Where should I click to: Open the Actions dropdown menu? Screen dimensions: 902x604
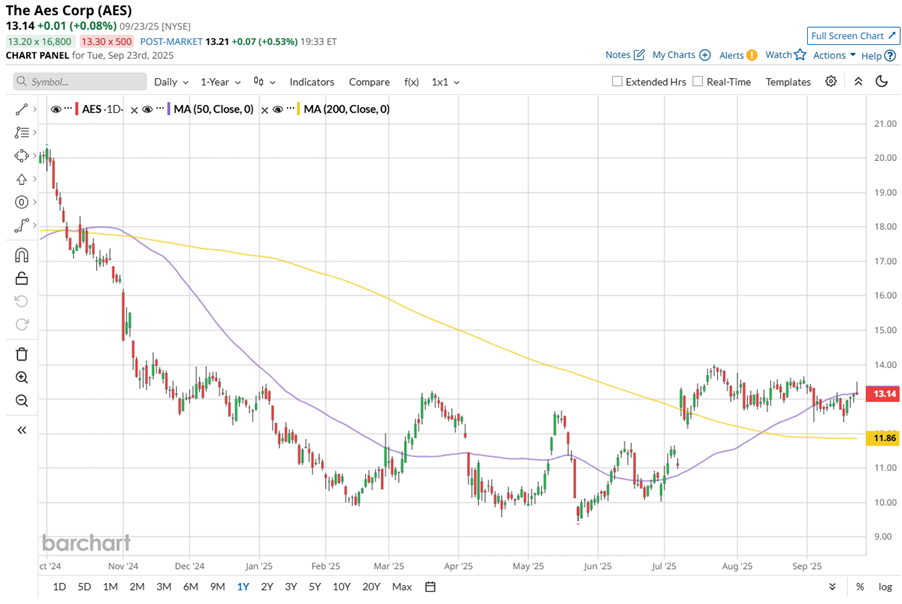[834, 56]
